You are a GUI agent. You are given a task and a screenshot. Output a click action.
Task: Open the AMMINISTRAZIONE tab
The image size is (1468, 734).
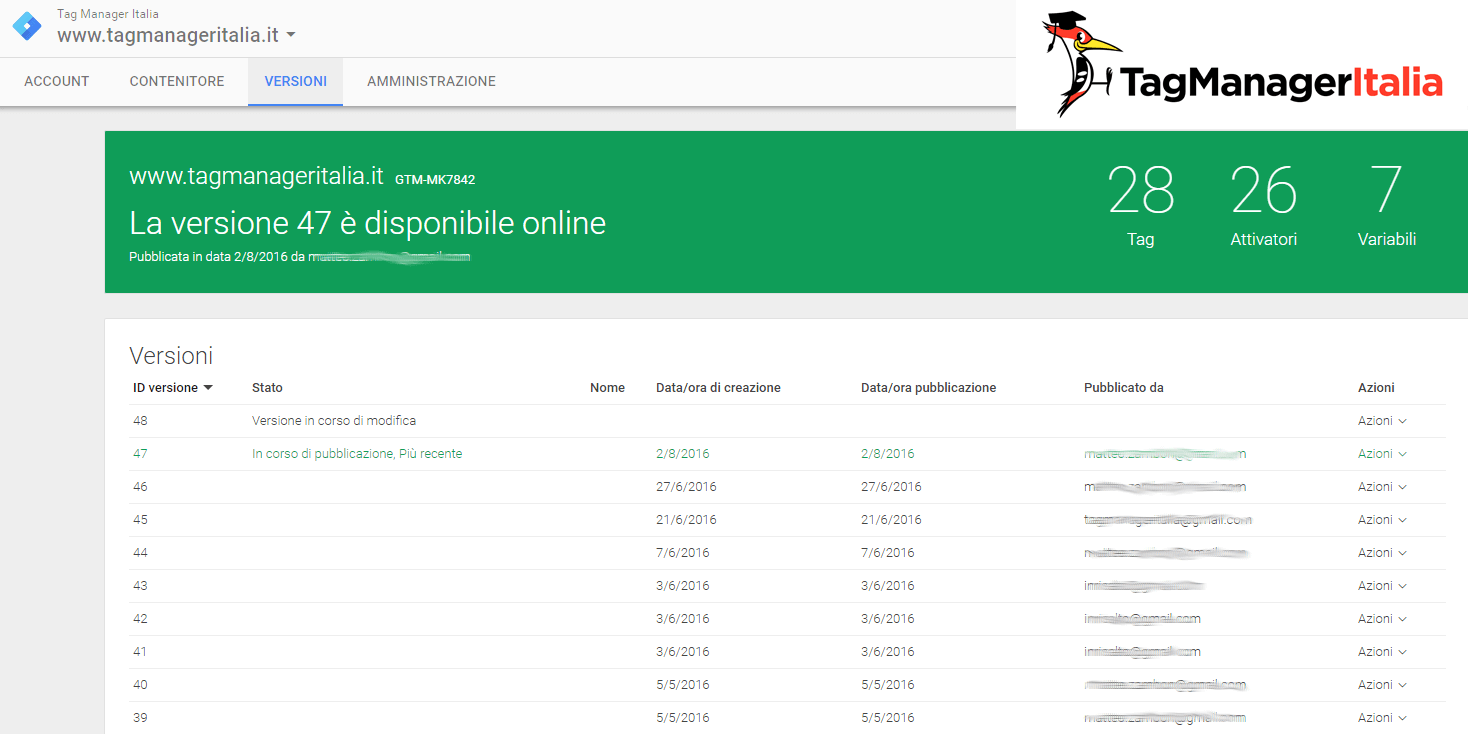point(431,81)
